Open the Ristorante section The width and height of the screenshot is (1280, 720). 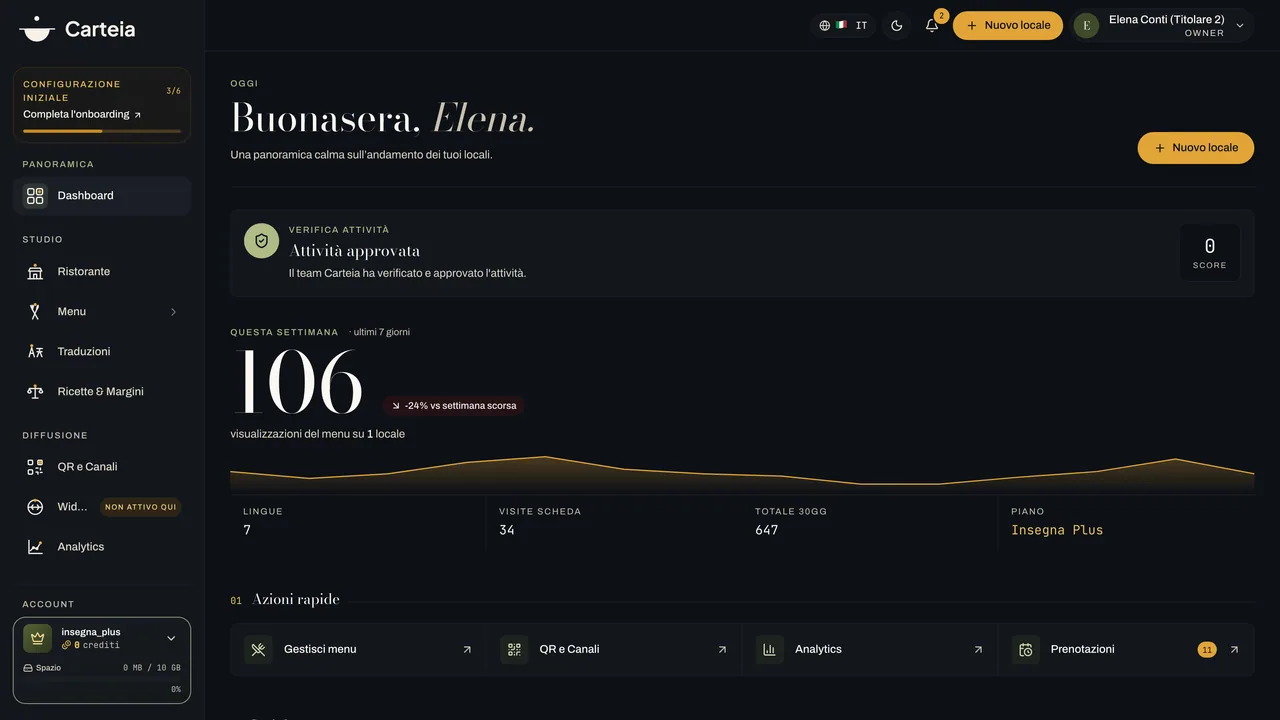102,272
